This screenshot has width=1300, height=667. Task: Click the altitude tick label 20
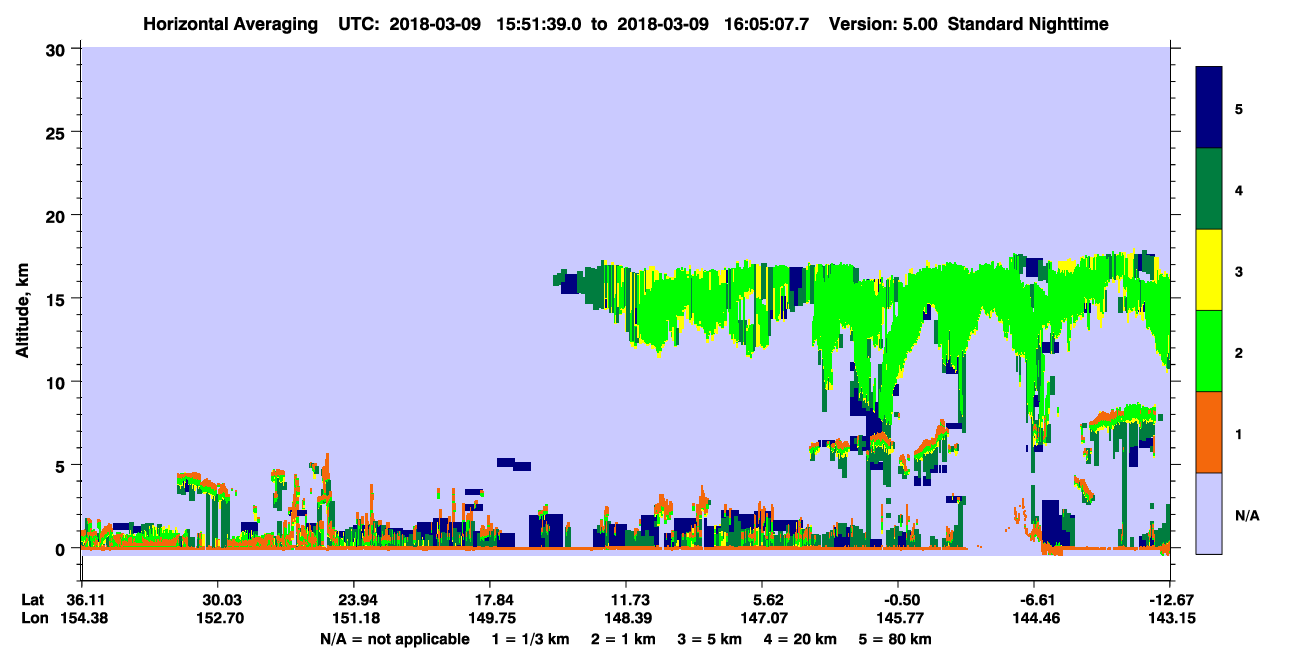click(58, 215)
